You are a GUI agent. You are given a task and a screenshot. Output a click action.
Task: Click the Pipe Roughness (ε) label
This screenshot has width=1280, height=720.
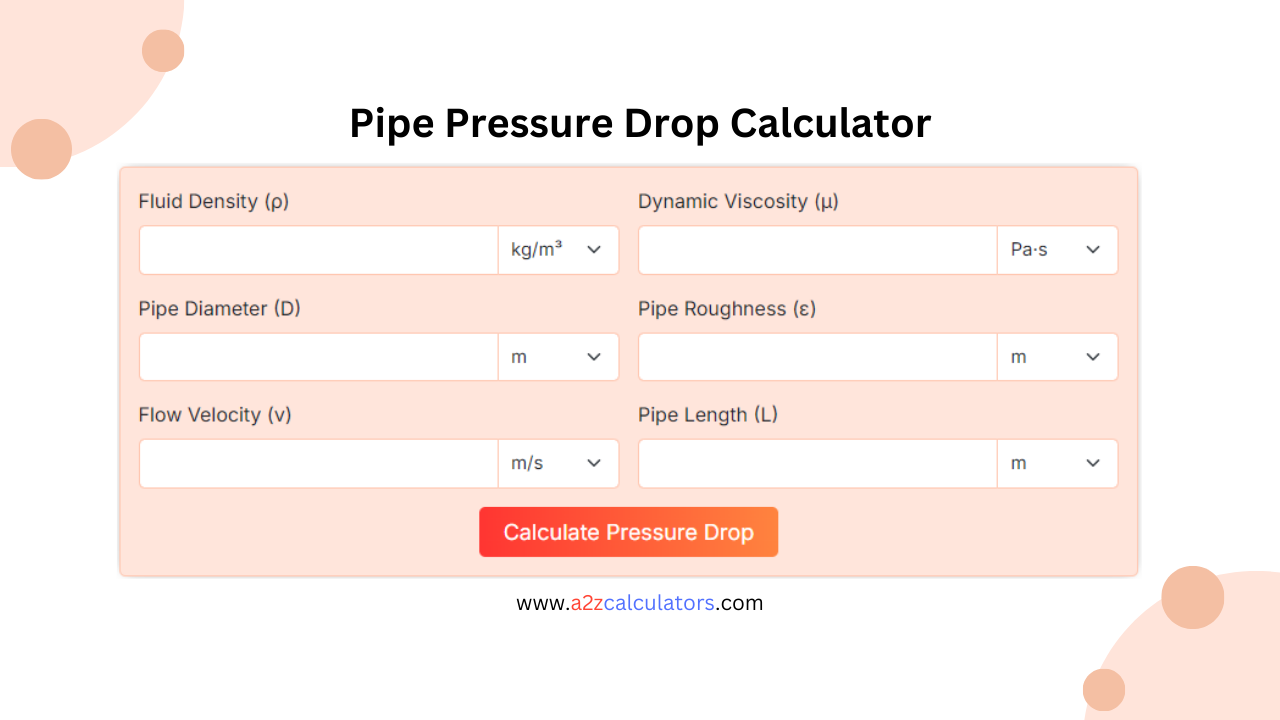click(726, 308)
